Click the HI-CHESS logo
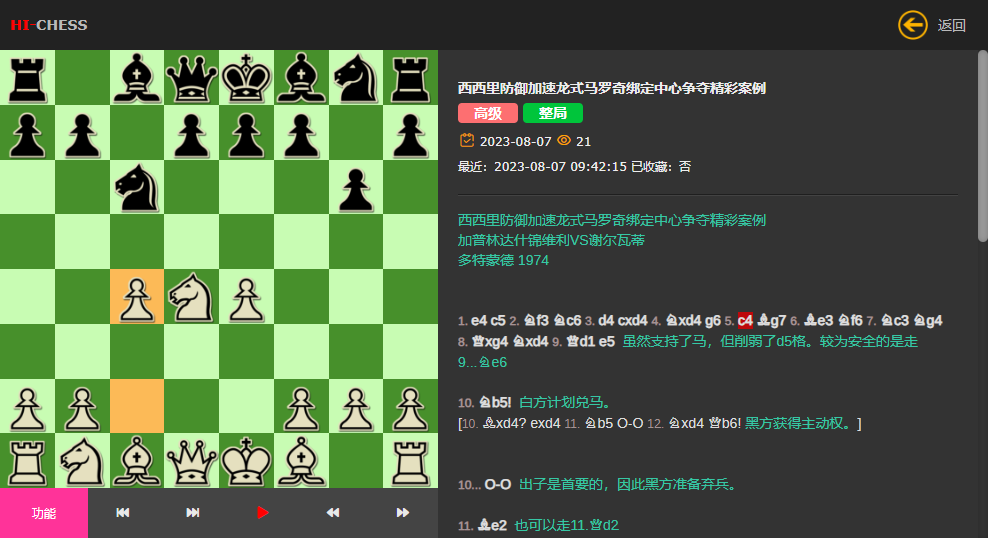Screen dimensions: 988x538 pos(49,25)
